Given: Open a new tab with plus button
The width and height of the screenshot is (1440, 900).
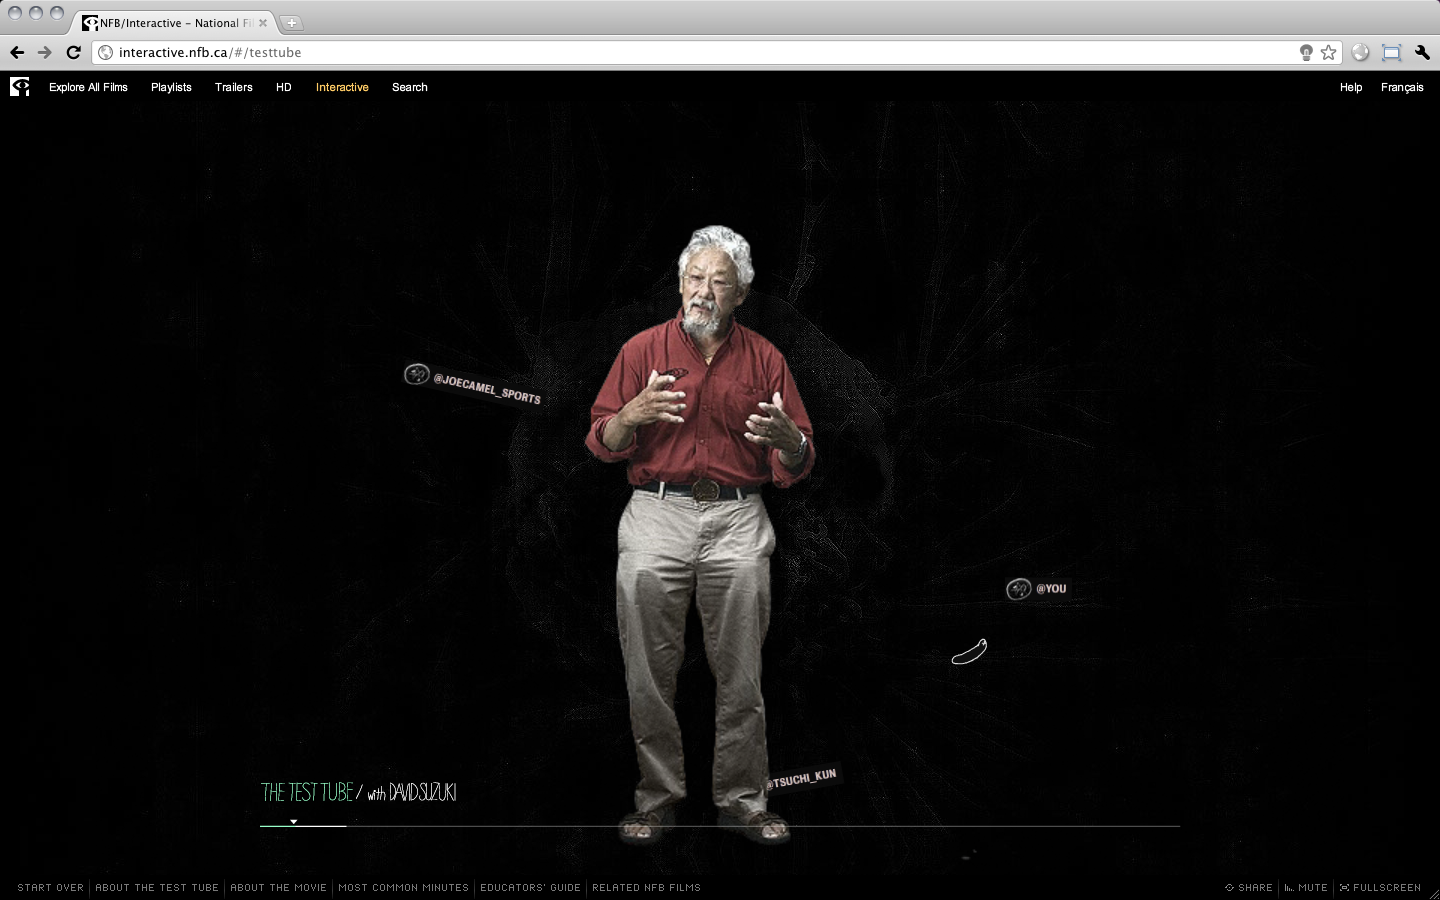Looking at the screenshot, I should 291,23.
